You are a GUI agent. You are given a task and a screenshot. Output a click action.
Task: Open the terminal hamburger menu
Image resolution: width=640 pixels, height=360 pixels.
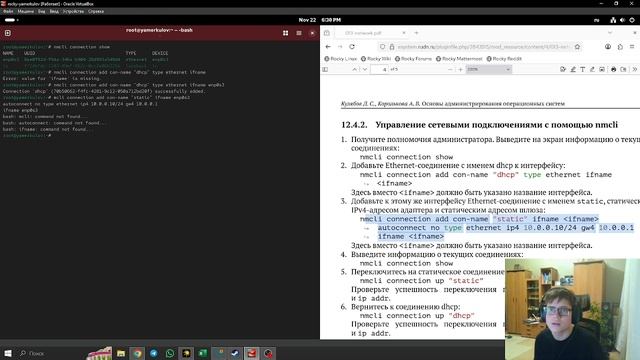click(x=299, y=33)
